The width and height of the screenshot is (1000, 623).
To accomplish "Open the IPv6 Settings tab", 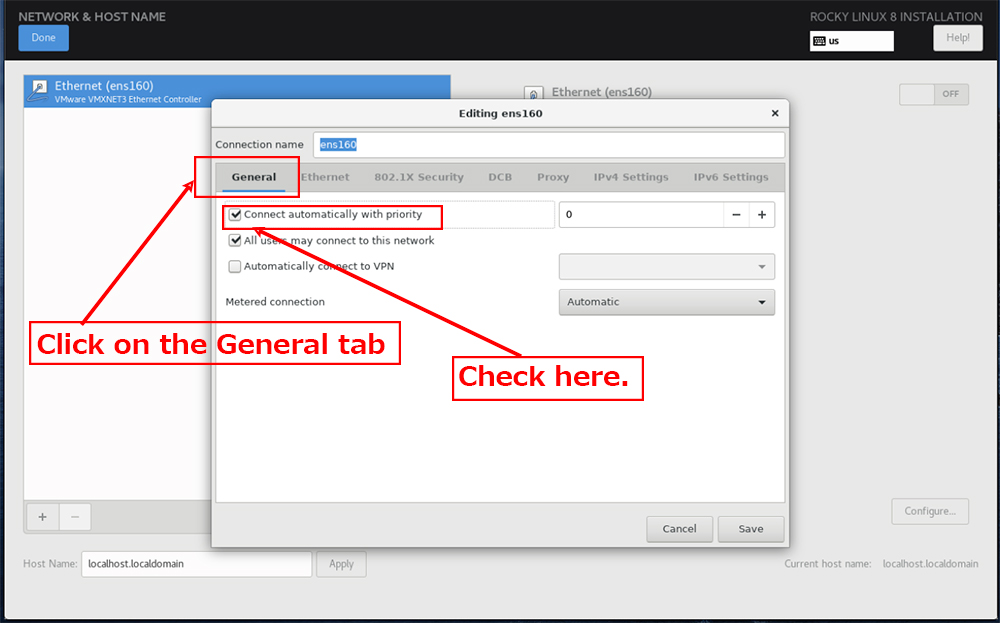I will coord(731,177).
